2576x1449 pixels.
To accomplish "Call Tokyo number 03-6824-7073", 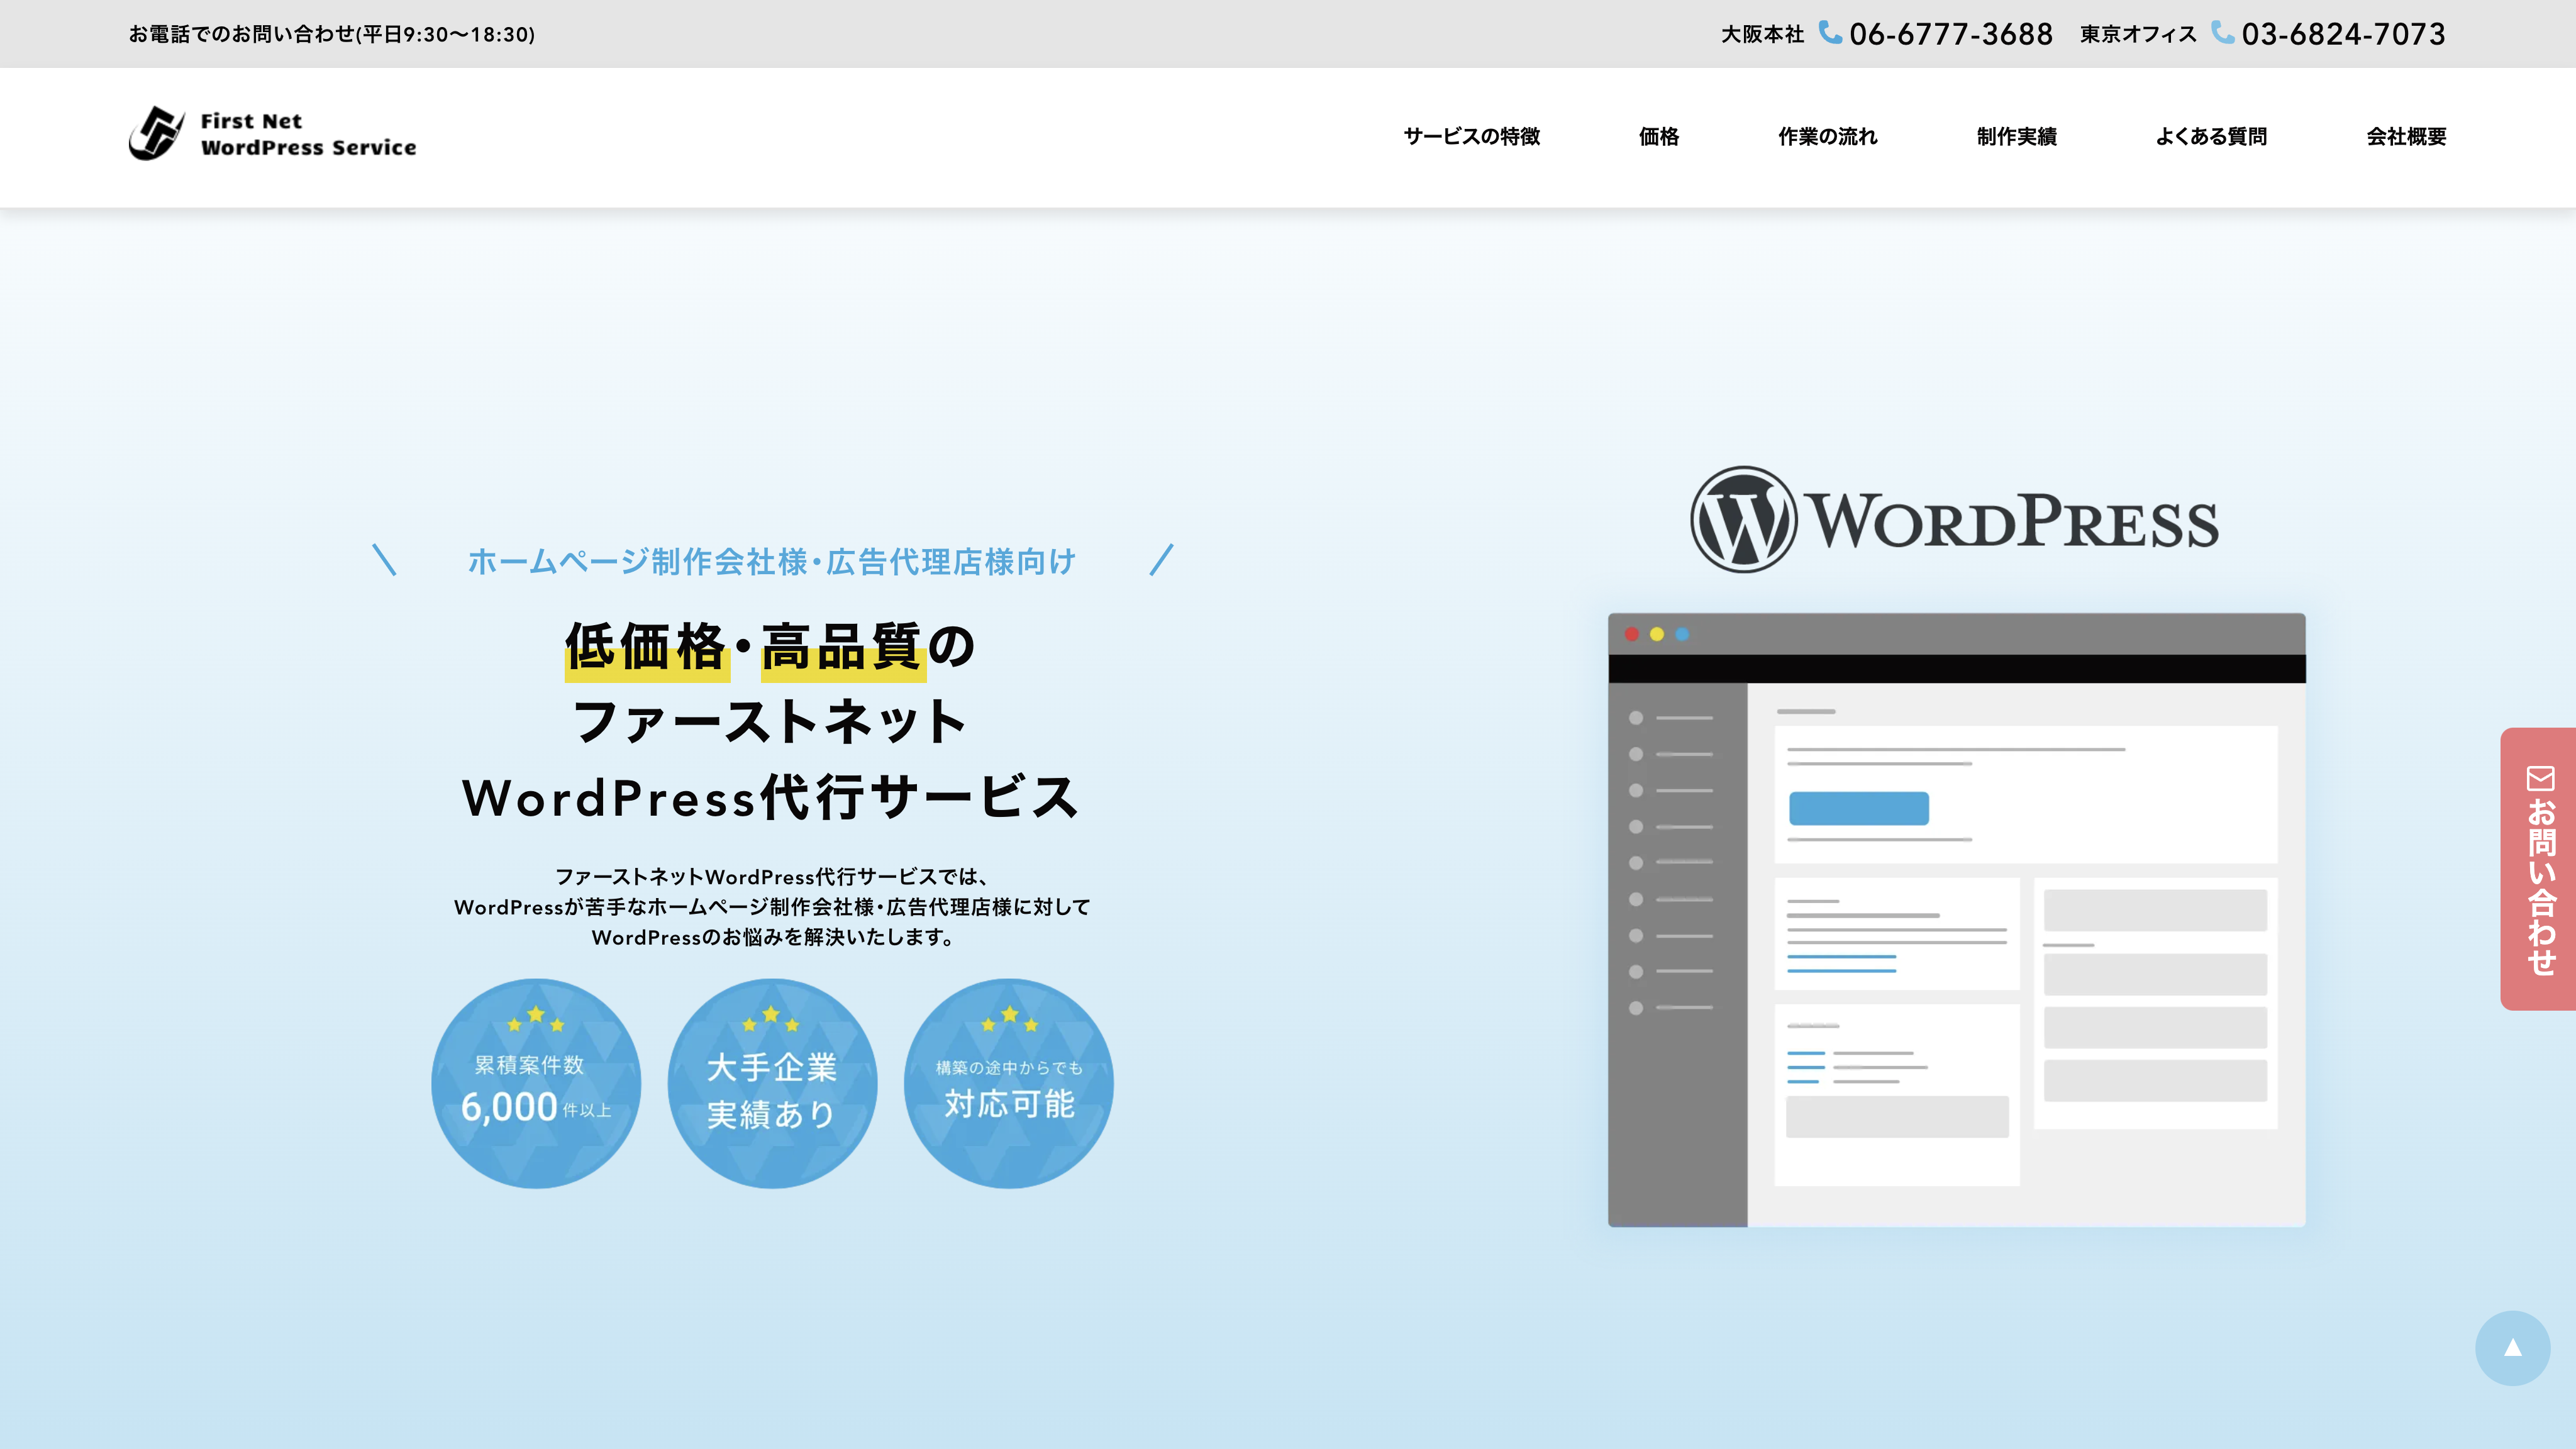I will point(2343,34).
